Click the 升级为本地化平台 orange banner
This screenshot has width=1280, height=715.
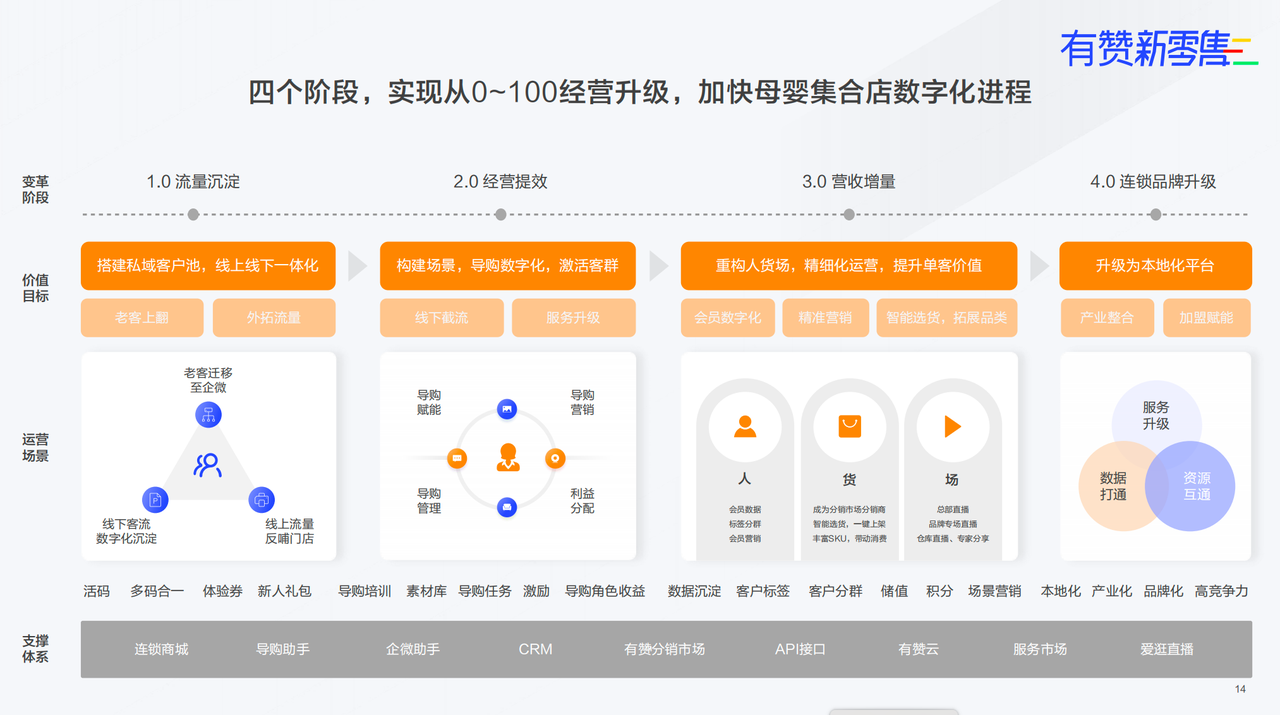pyautogui.click(x=1155, y=266)
